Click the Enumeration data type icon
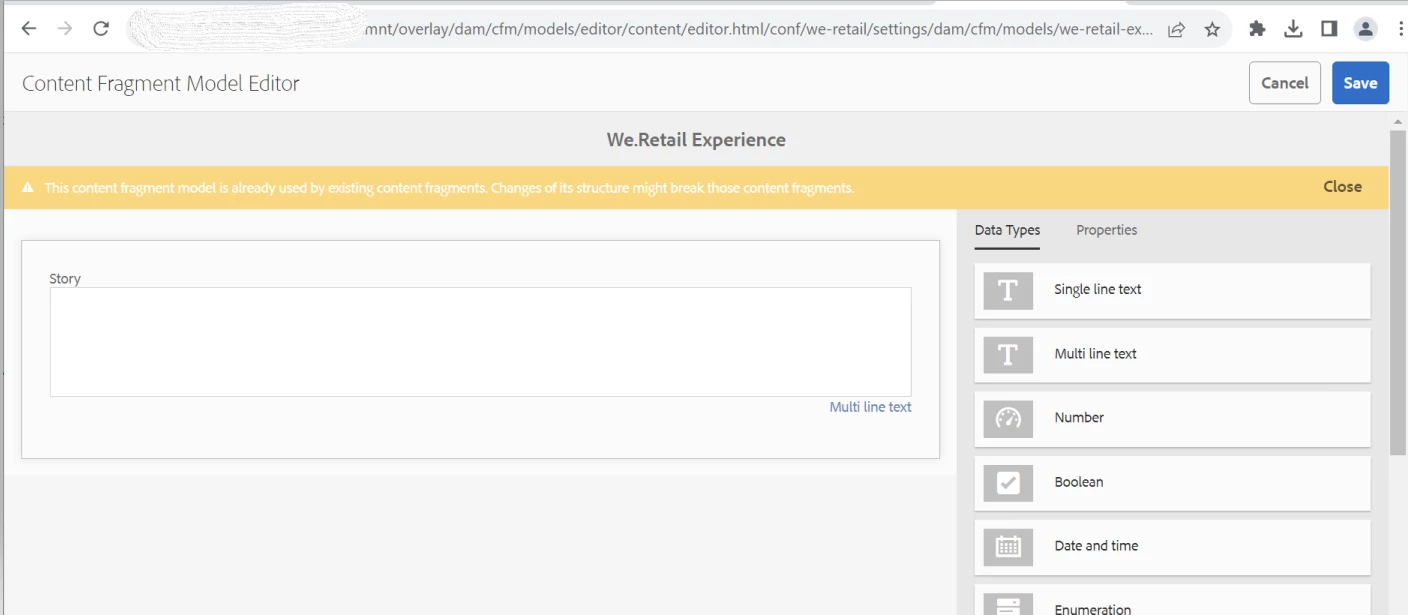1408x615 pixels. [x=1008, y=604]
